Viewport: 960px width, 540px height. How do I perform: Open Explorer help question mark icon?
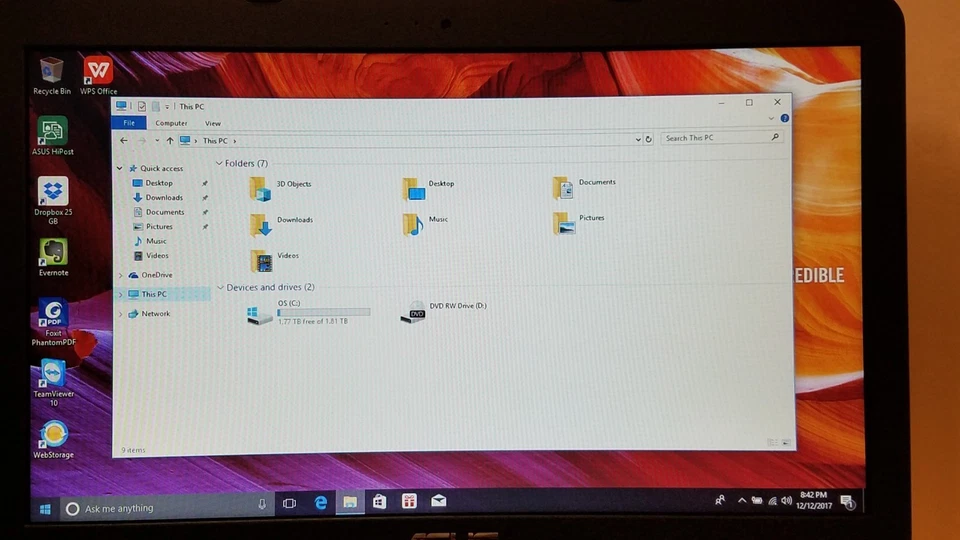click(x=784, y=118)
